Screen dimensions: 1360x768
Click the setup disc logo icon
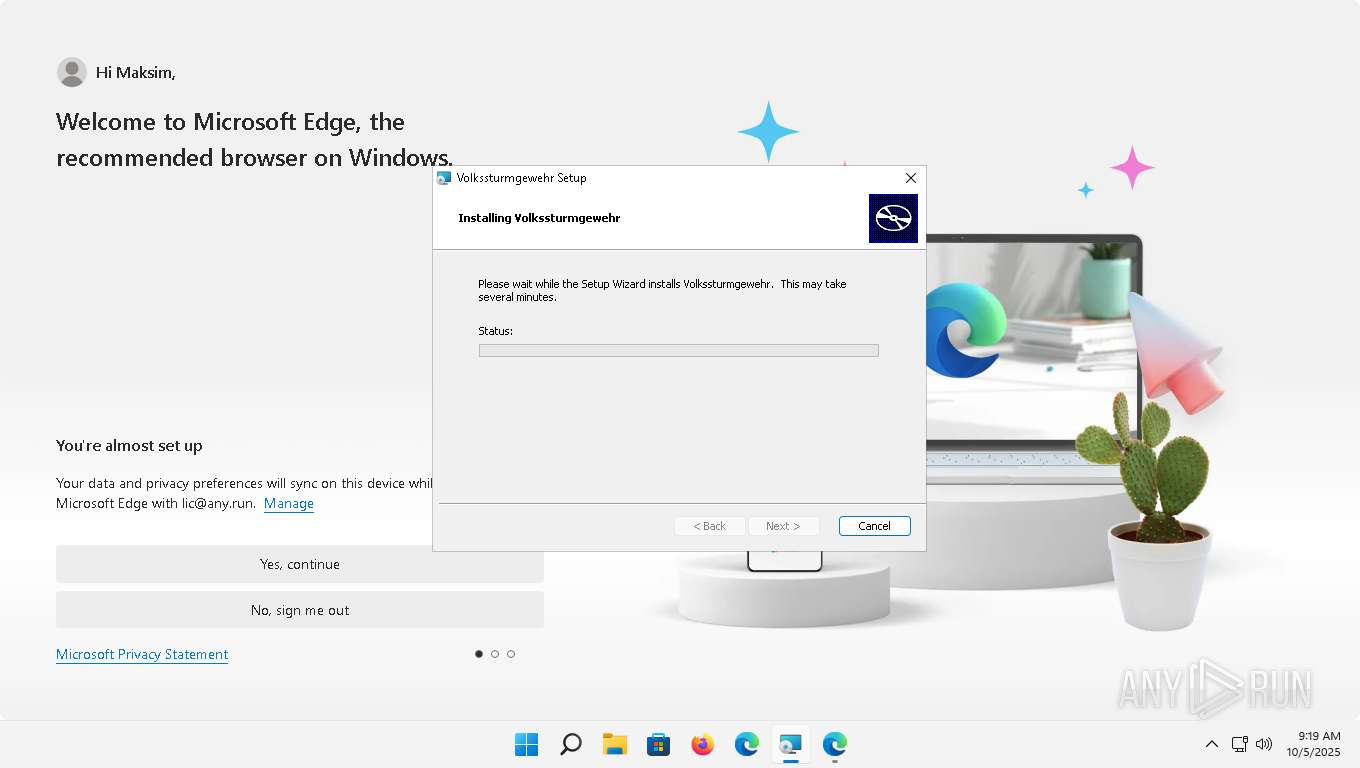point(893,218)
